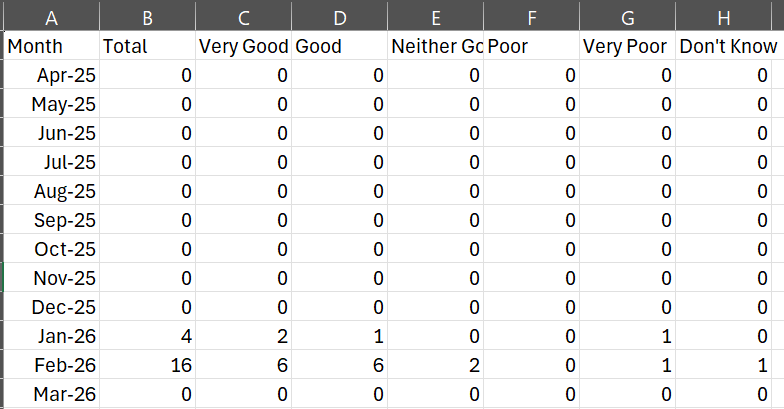Select the Mar-26 month cell
Viewport: 784px width, 409px height.
tap(50, 394)
